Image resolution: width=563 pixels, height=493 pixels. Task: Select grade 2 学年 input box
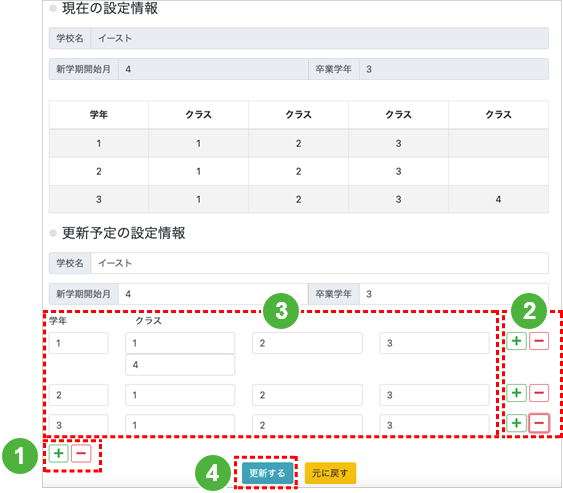coord(78,395)
